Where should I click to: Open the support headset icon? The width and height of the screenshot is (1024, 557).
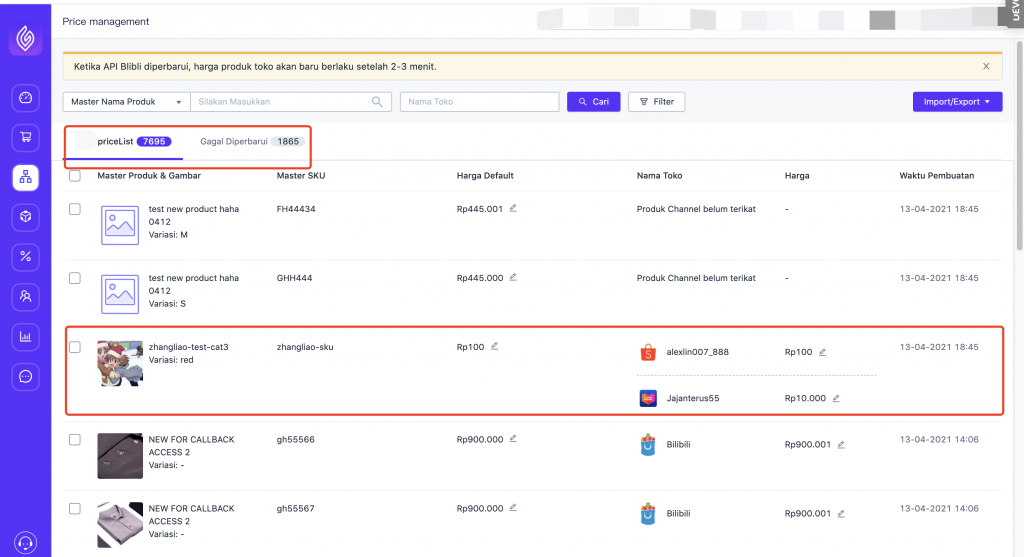[x=25, y=543]
